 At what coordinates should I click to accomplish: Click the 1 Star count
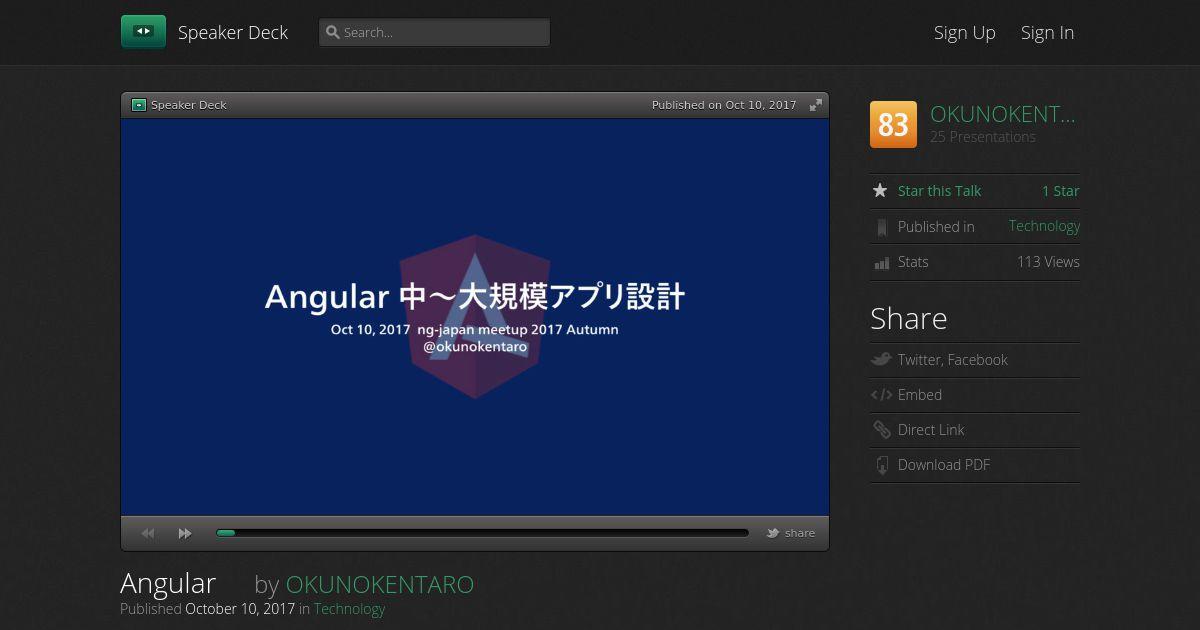[1060, 191]
